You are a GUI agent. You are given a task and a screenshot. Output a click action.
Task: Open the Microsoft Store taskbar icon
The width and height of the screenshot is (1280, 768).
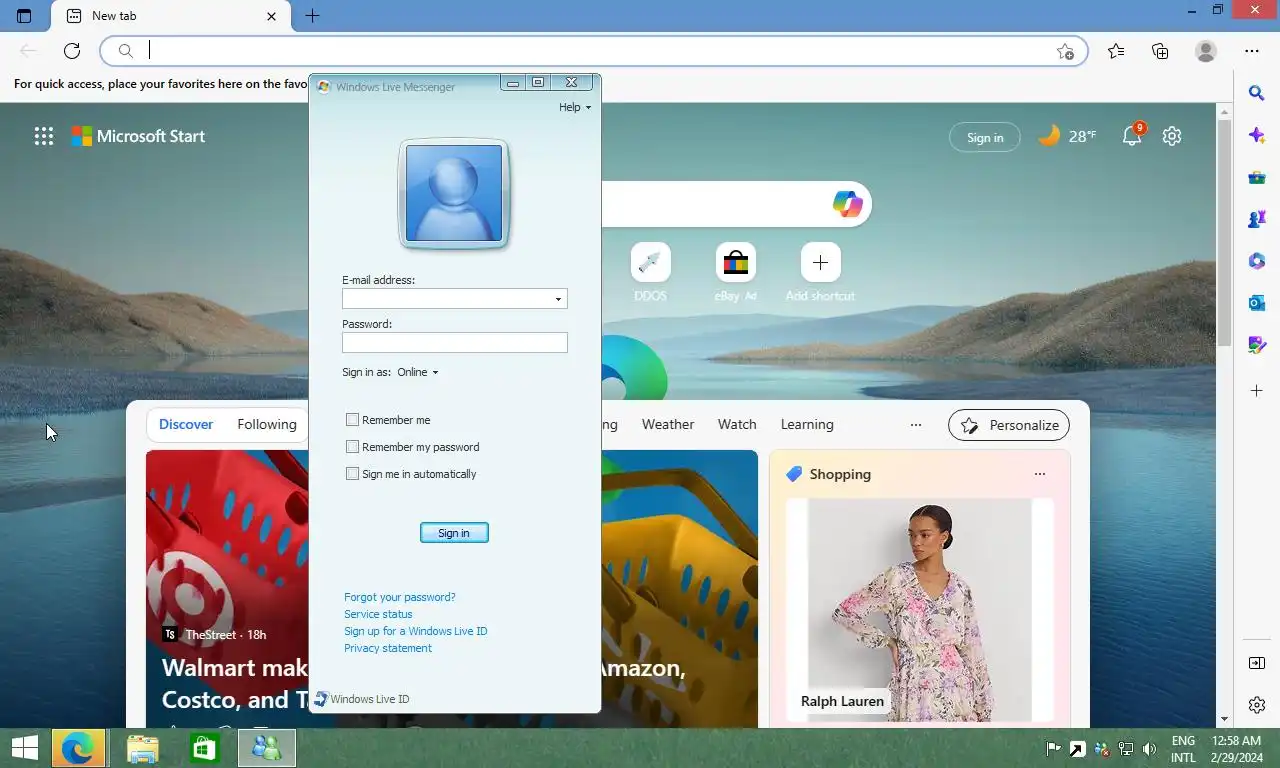[x=204, y=748]
